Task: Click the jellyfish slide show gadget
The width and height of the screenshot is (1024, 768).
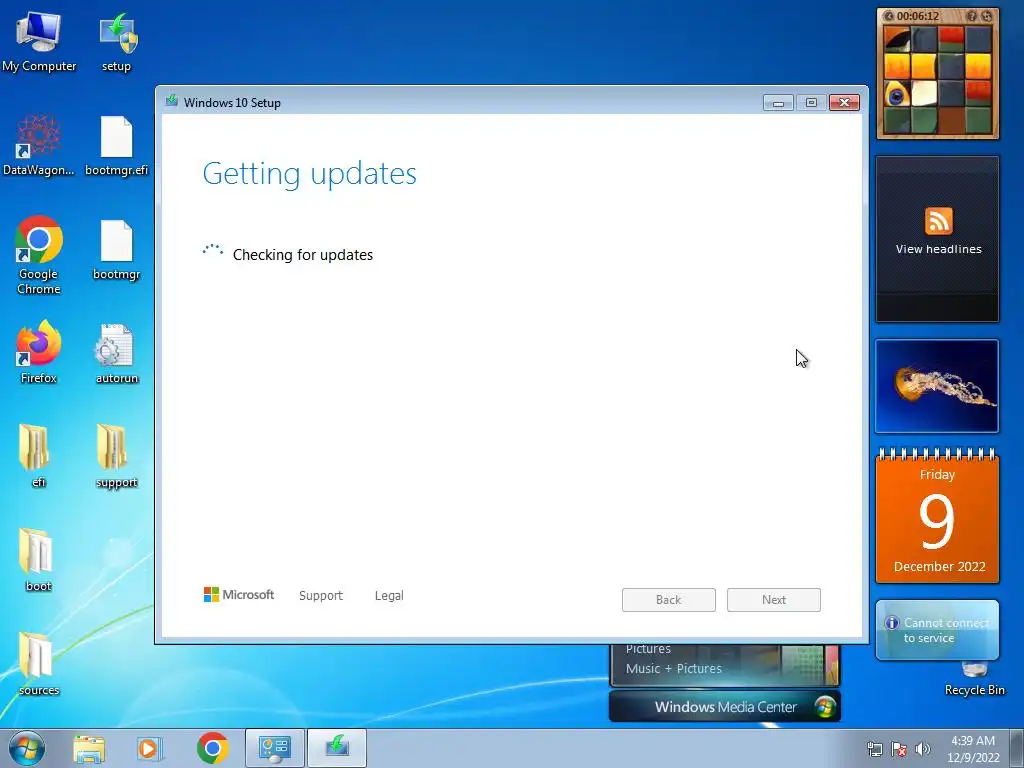Action: (x=937, y=386)
